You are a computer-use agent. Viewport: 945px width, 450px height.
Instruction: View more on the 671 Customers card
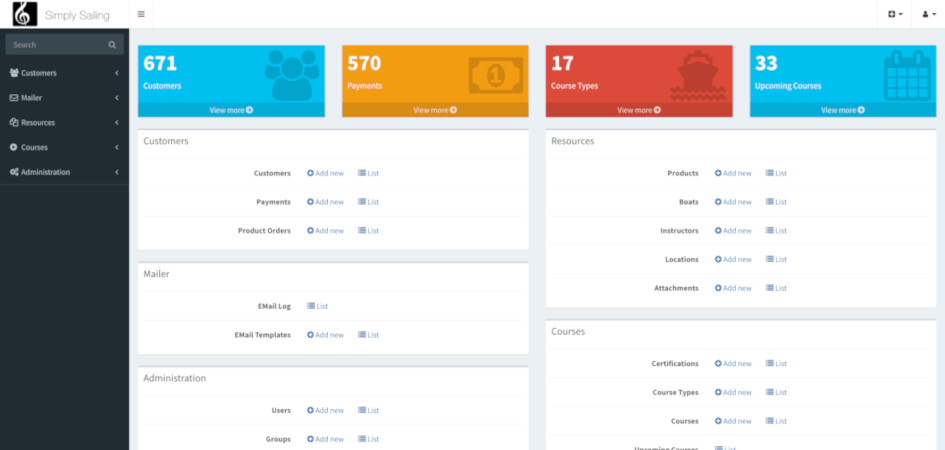point(231,110)
